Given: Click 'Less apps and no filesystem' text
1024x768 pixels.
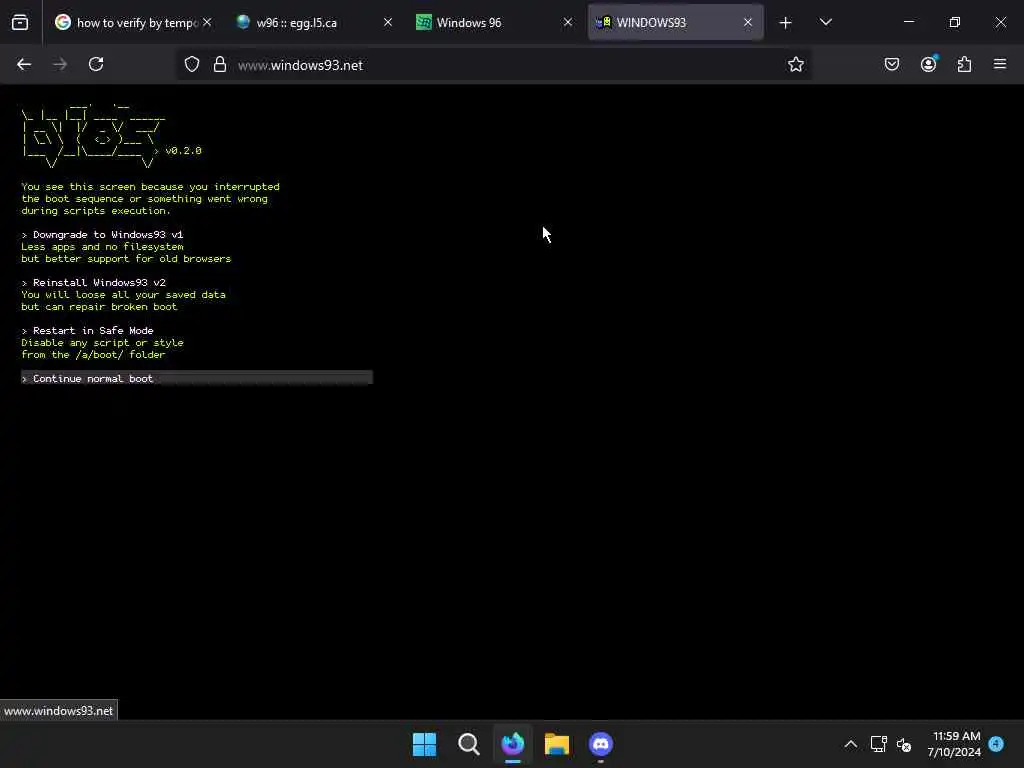Looking at the screenshot, I should pyautogui.click(x=103, y=246).
